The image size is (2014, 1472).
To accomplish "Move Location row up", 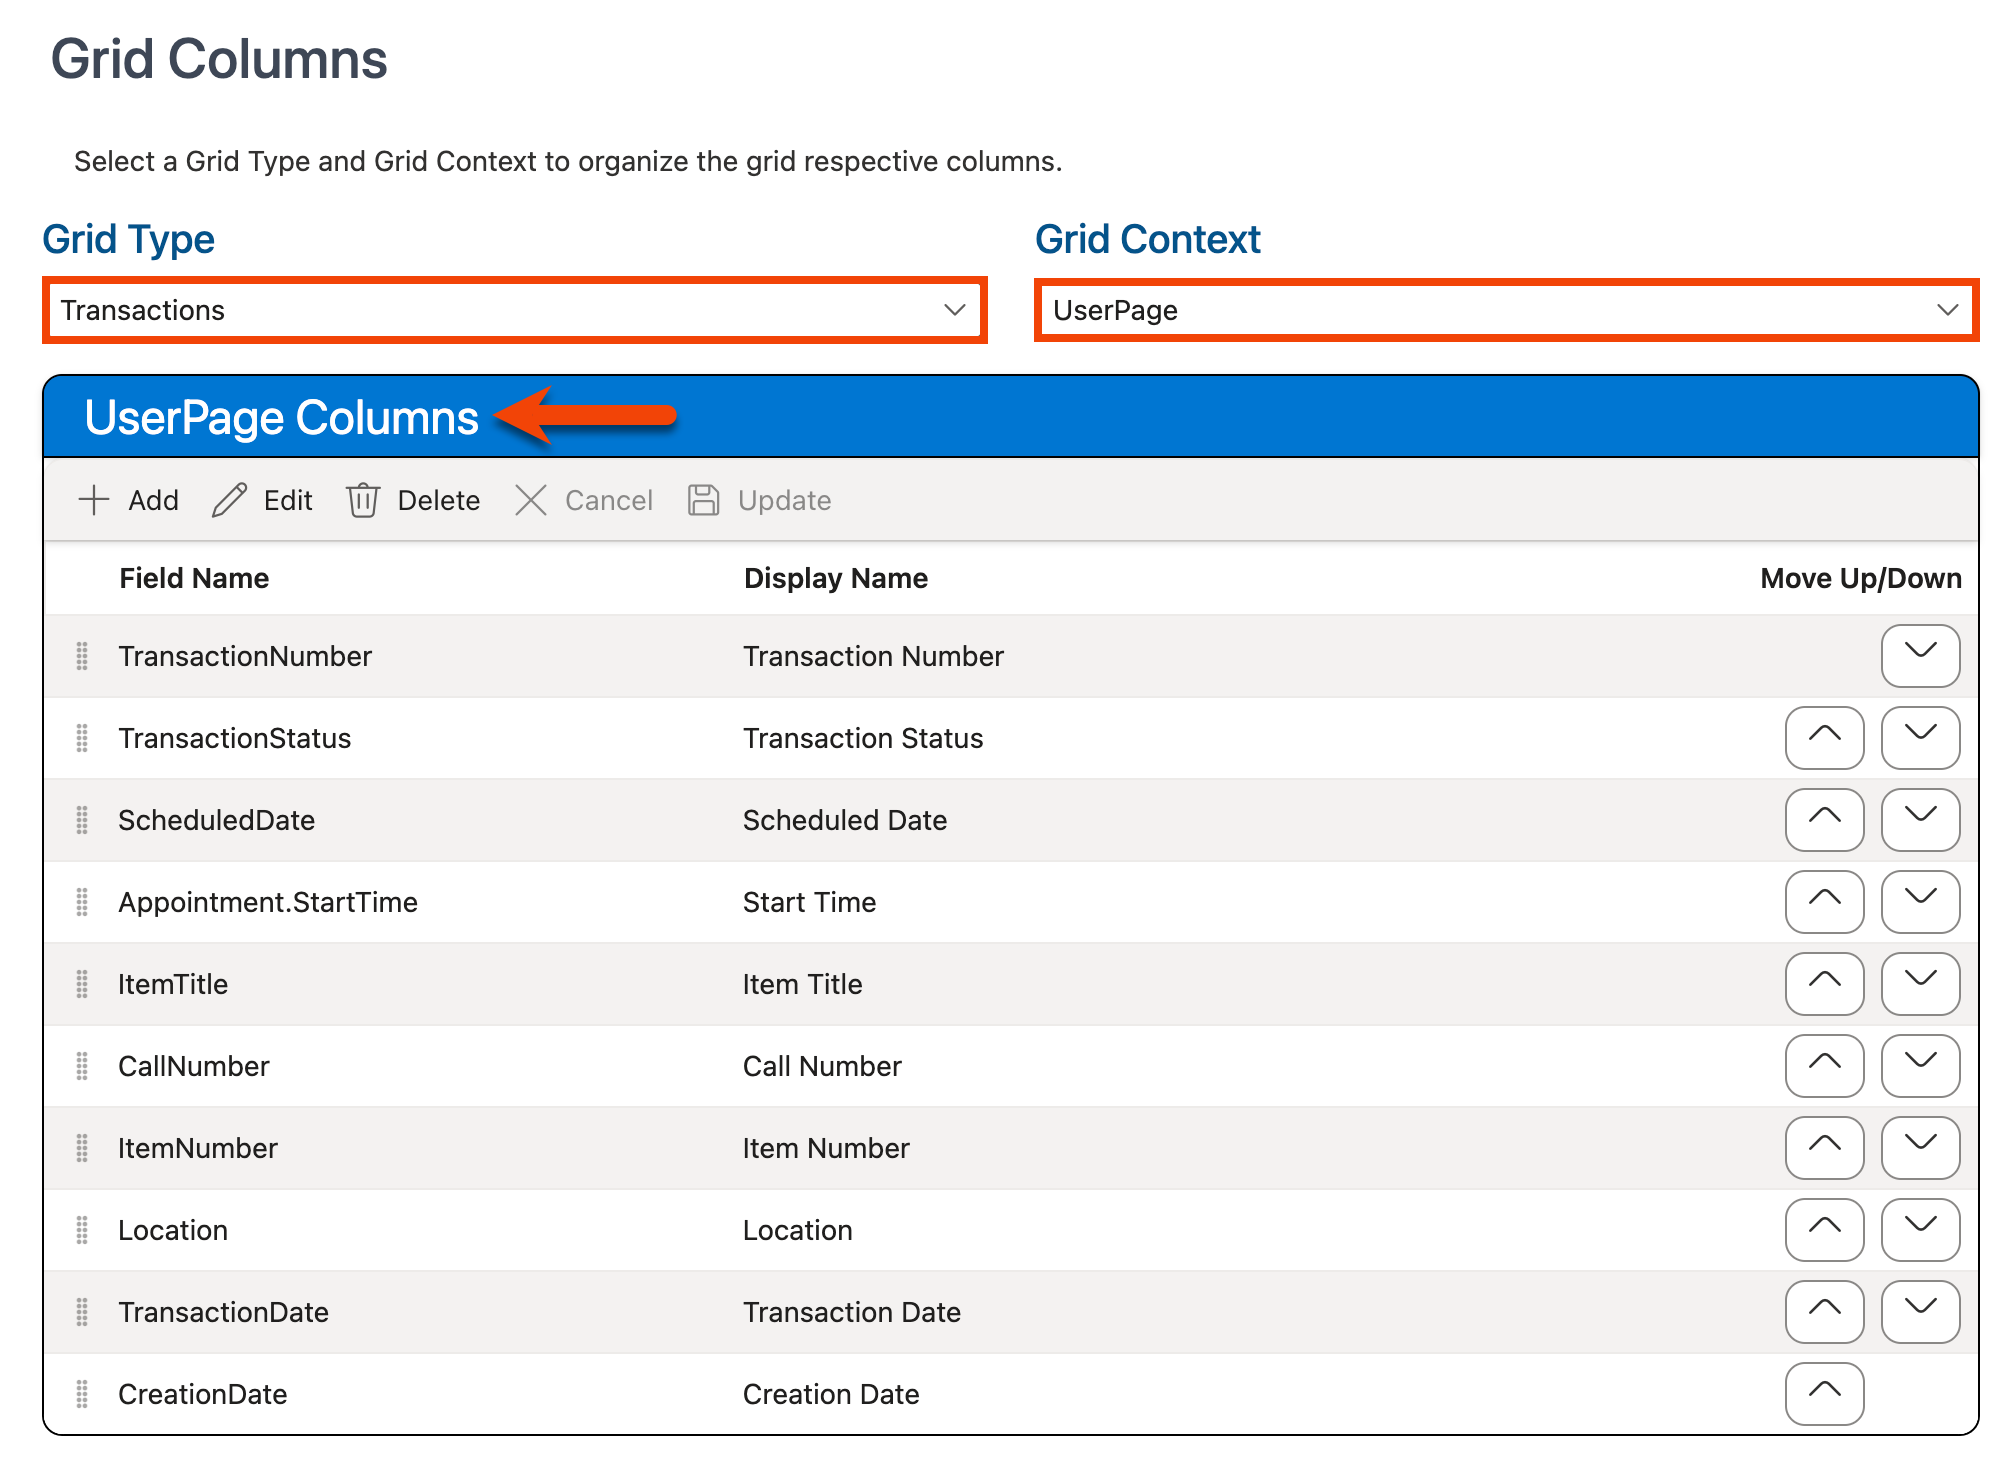I will (1823, 1230).
